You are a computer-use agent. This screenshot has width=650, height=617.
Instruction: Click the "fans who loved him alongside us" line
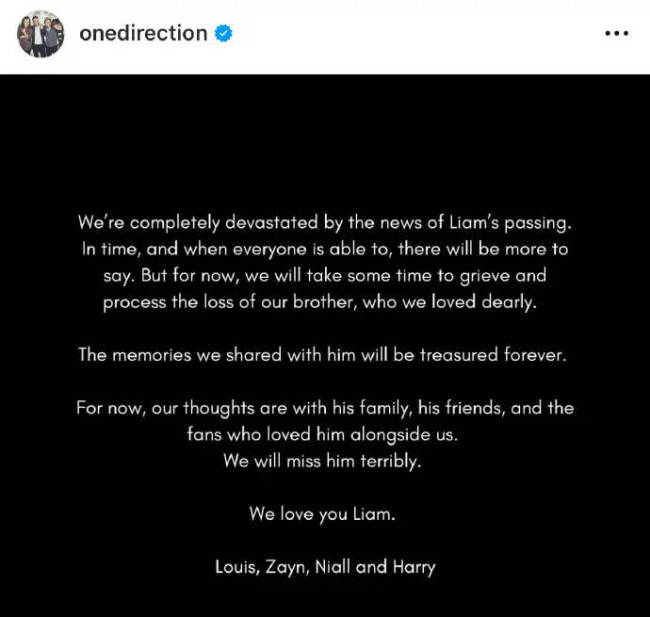(x=325, y=435)
